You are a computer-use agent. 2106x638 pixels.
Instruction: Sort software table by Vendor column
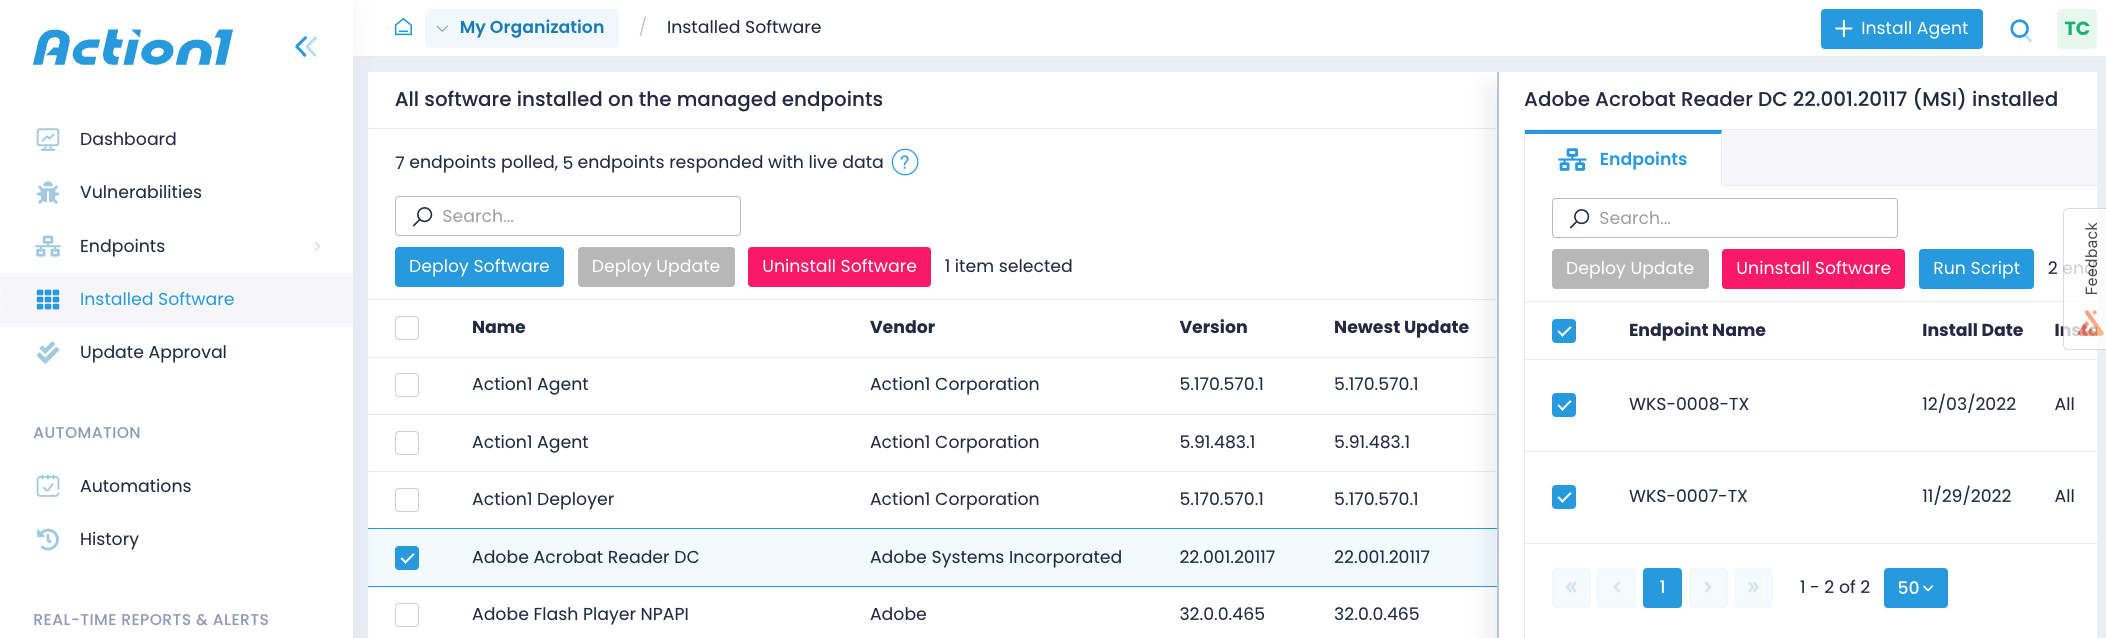(902, 327)
